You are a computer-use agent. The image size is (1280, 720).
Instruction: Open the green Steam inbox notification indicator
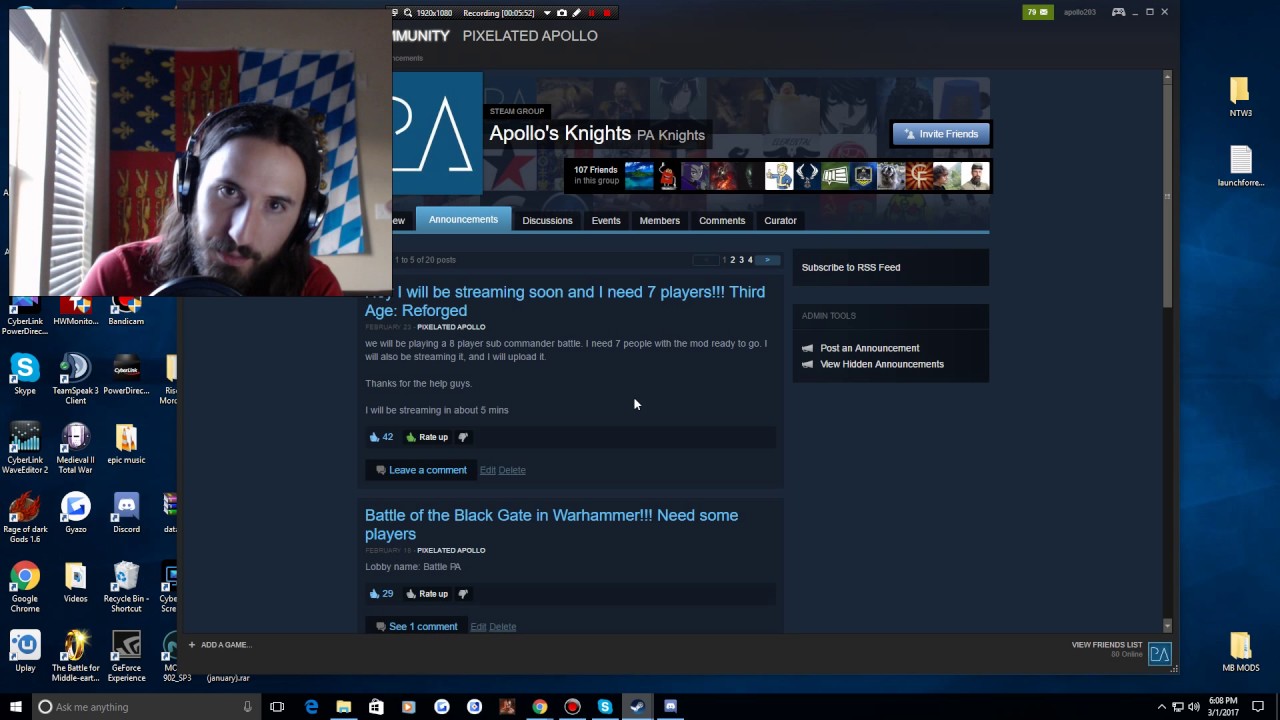pos(1037,12)
